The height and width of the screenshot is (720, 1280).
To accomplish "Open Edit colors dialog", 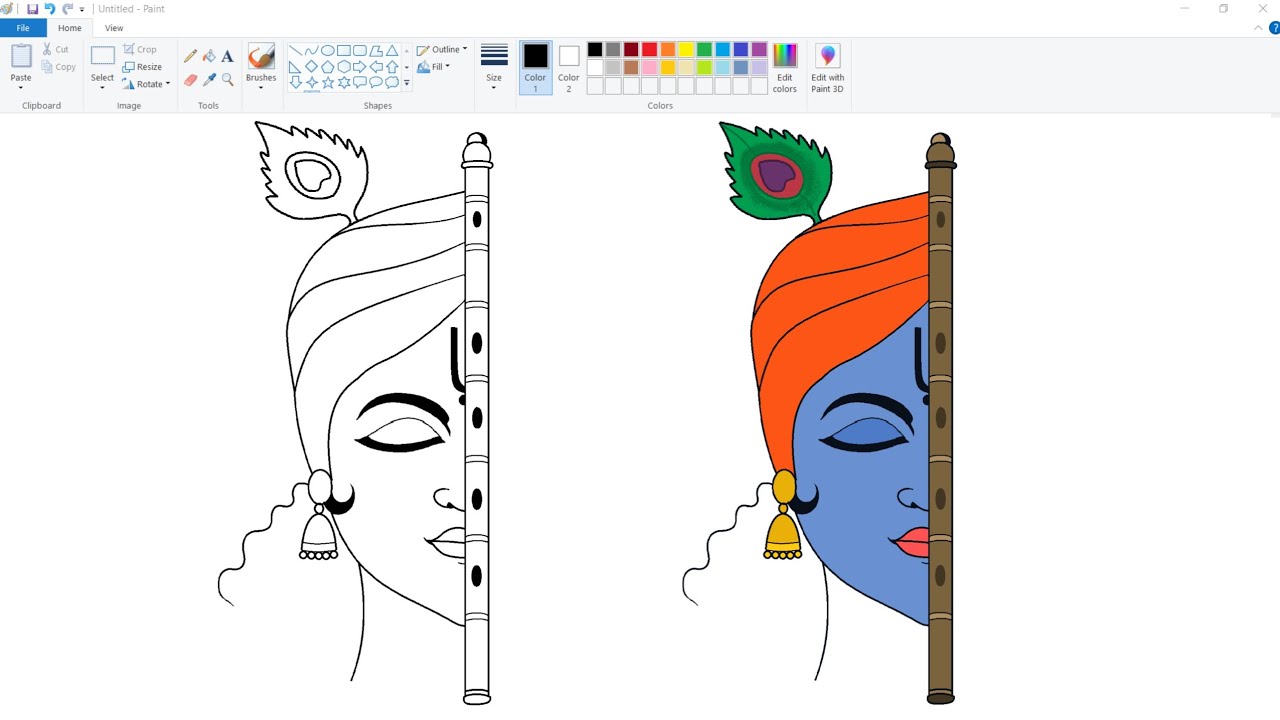I will [785, 68].
